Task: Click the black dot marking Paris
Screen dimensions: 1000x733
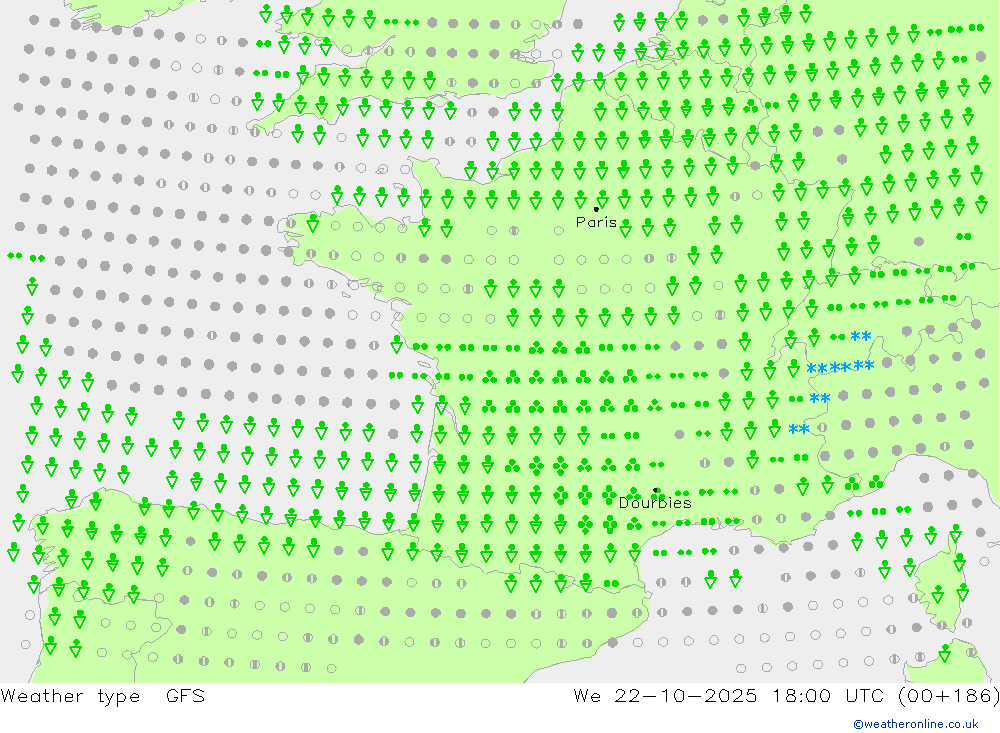Action: click(596, 209)
